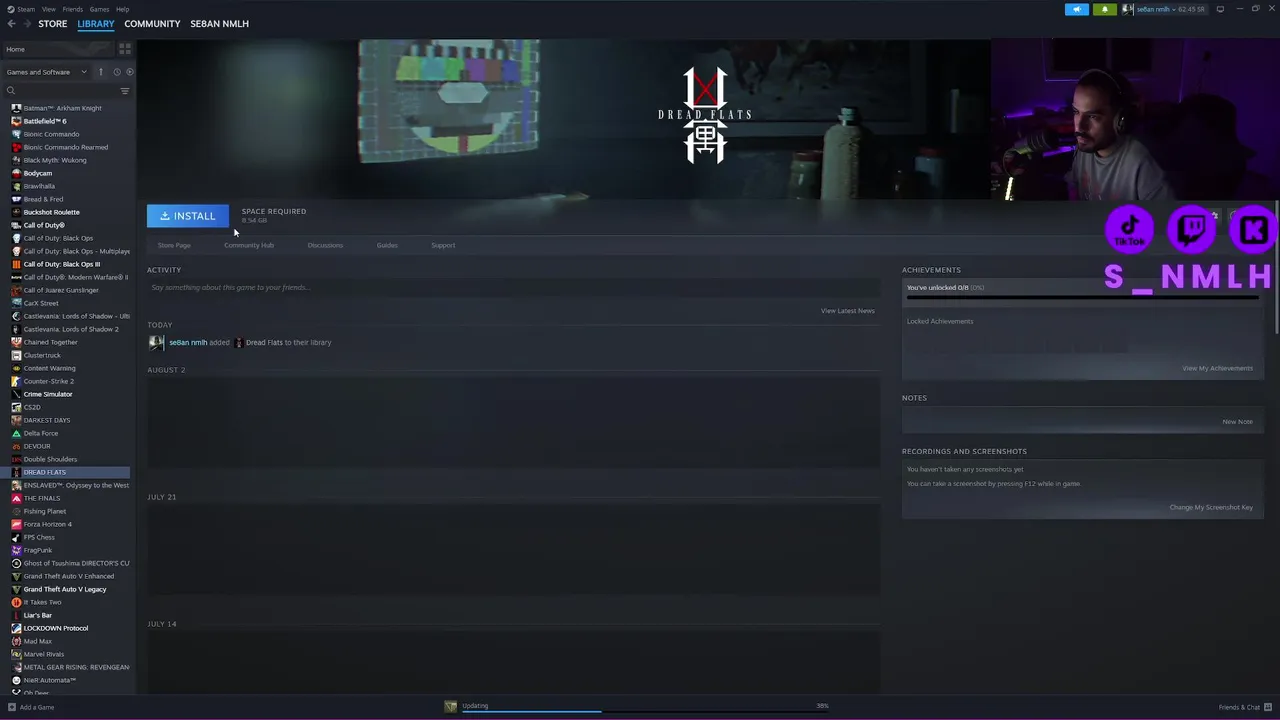Open the Games menu
The width and height of the screenshot is (1280, 720).
pos(99,9)
